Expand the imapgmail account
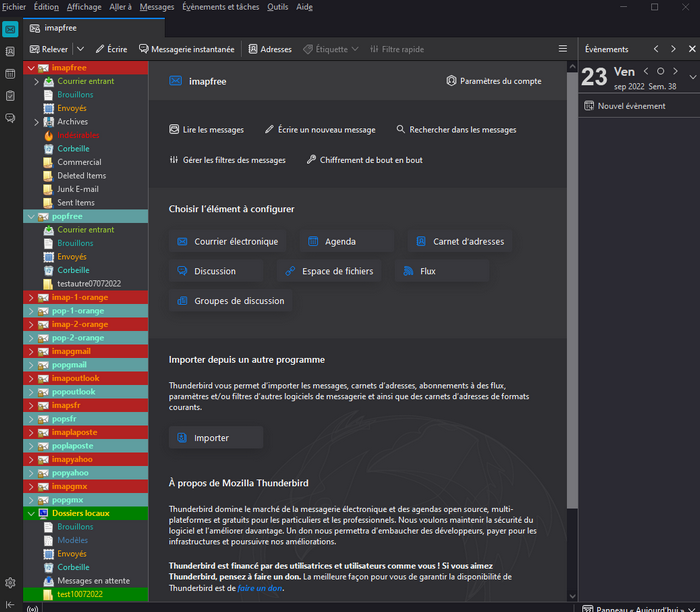Image resolution: width=700 pixels, height=612 pixels. pyautogui.click(x=31, y=351)
